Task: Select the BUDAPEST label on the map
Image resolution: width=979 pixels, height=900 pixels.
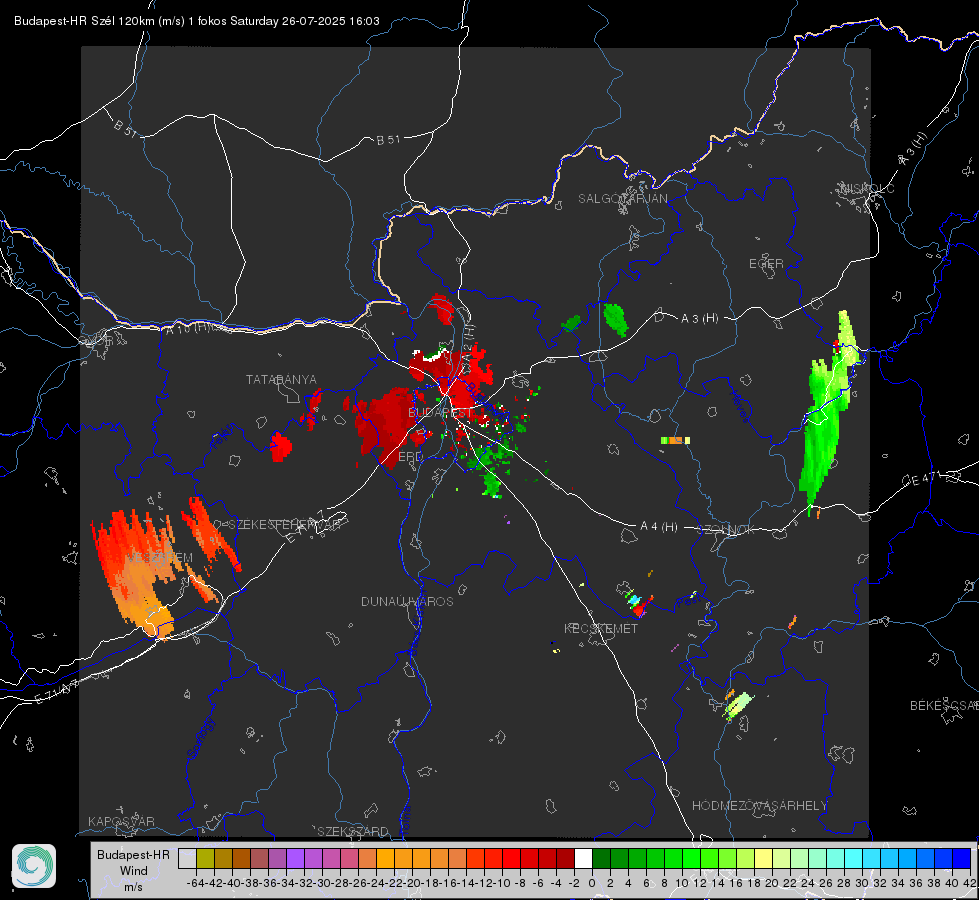Action: [x=440, y=412]
